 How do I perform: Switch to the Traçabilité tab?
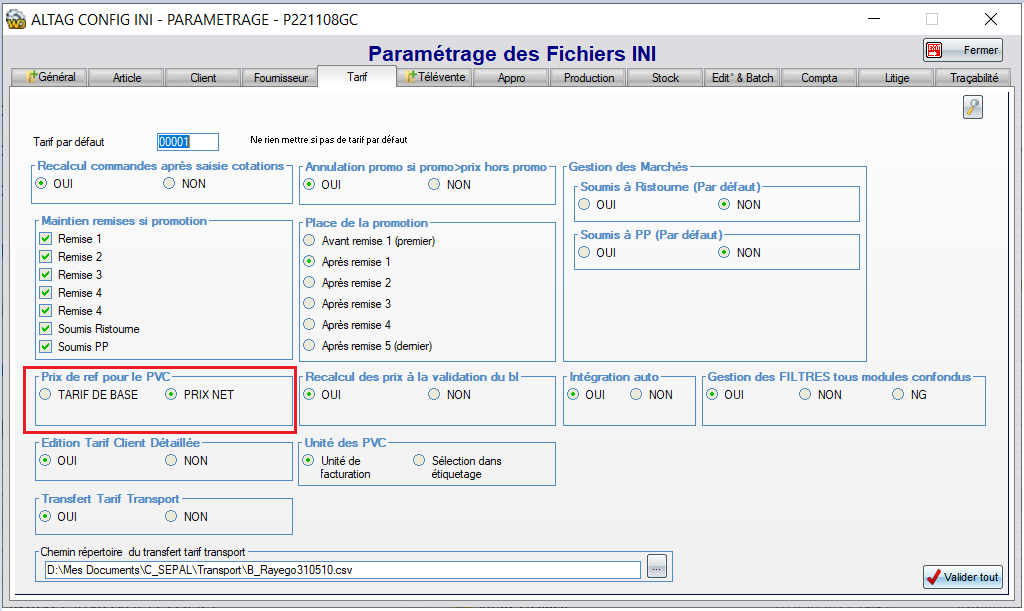[x=973, y=78]
